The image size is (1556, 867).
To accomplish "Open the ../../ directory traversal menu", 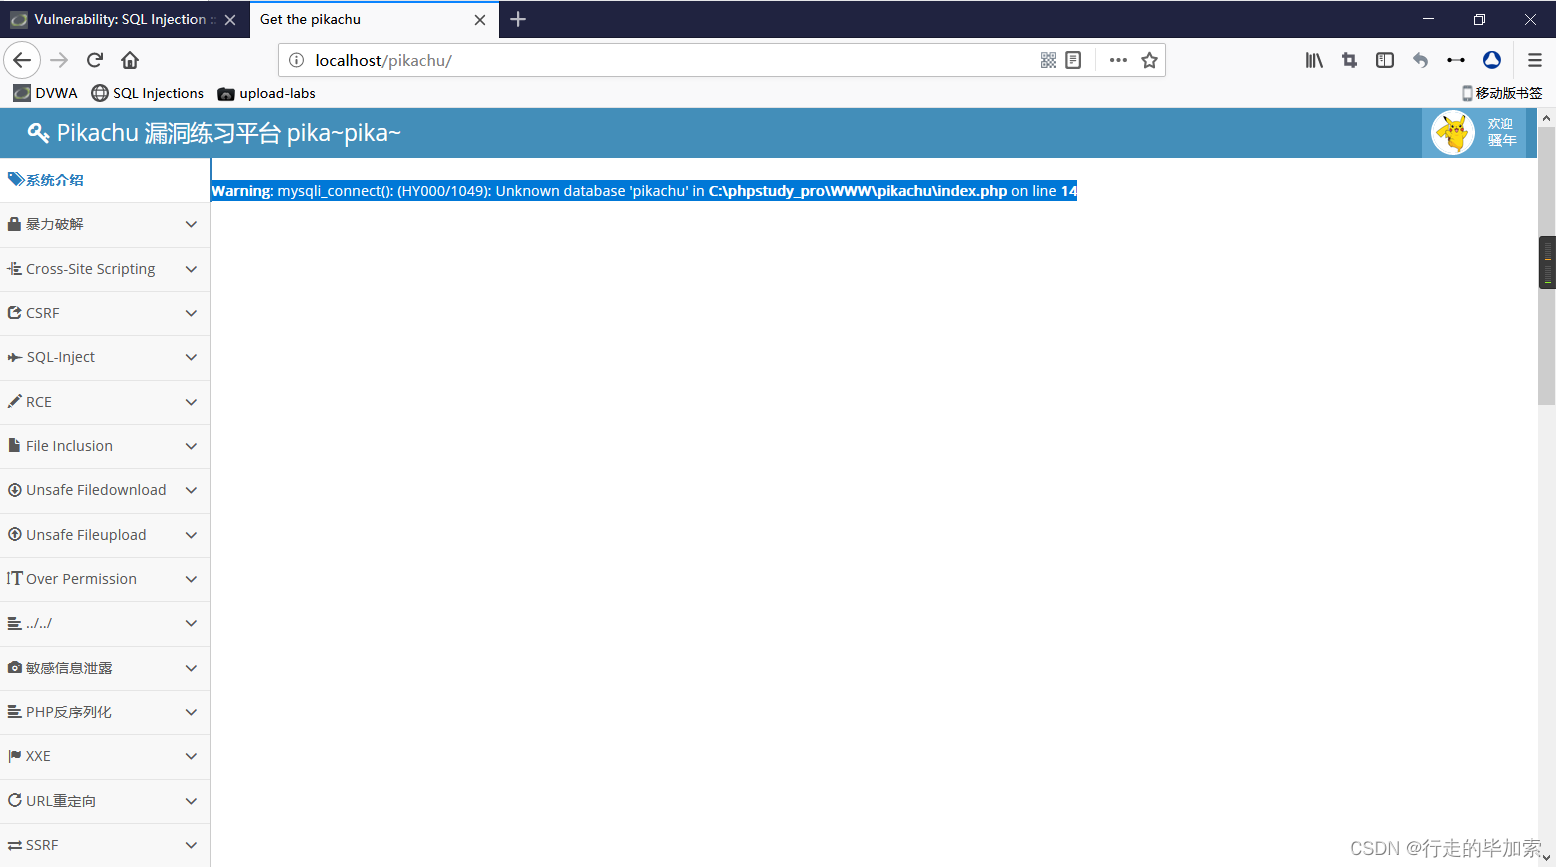I will (x=105, y=624).
